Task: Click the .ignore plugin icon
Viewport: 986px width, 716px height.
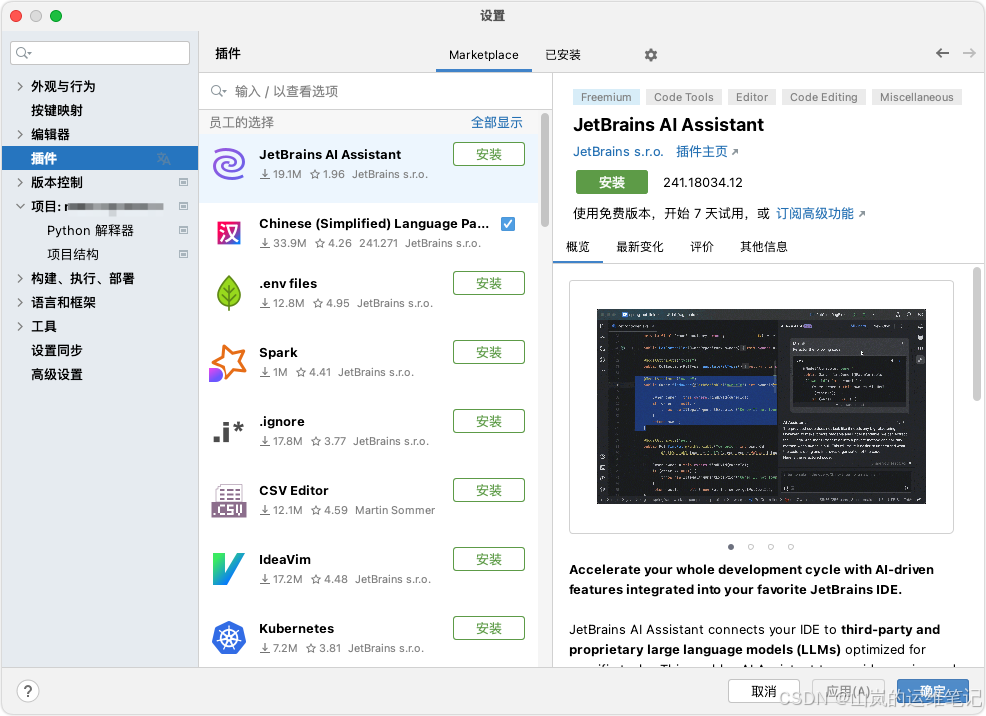Action: (x=228, y=431)
